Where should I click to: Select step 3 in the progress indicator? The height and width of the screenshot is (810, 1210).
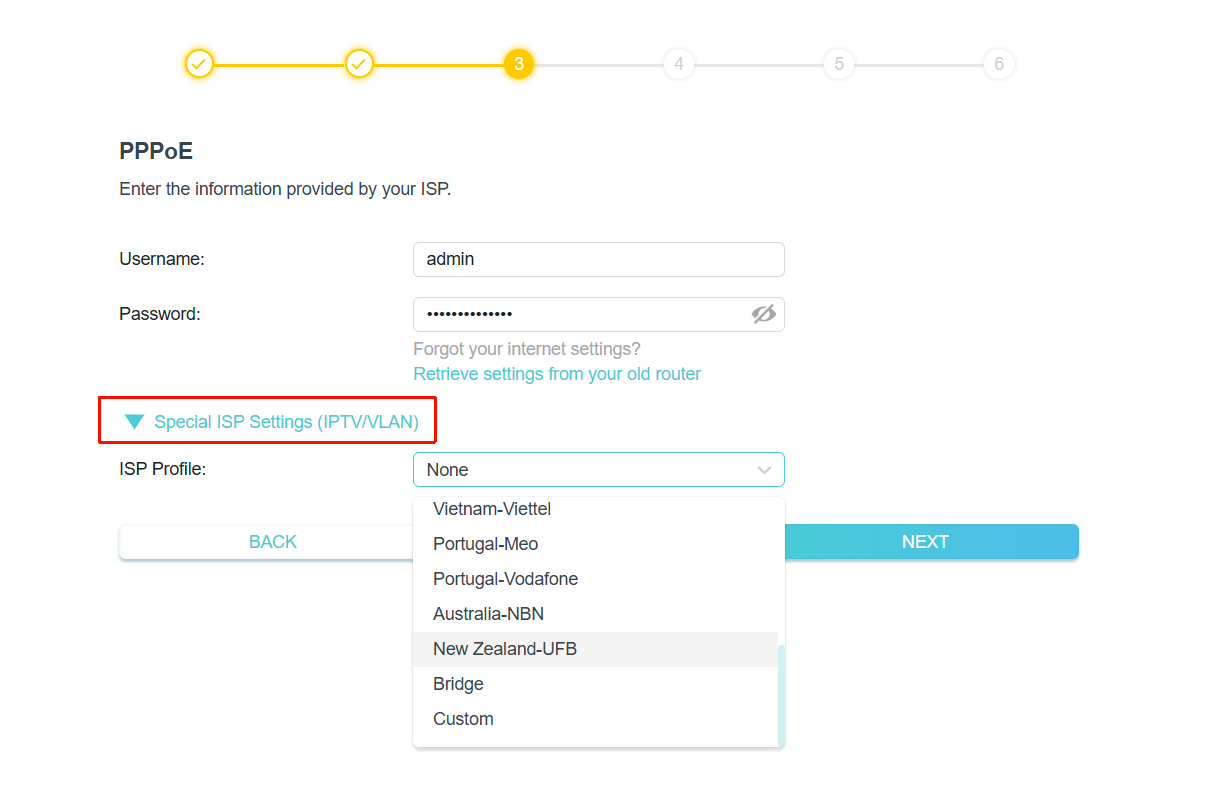519,63
